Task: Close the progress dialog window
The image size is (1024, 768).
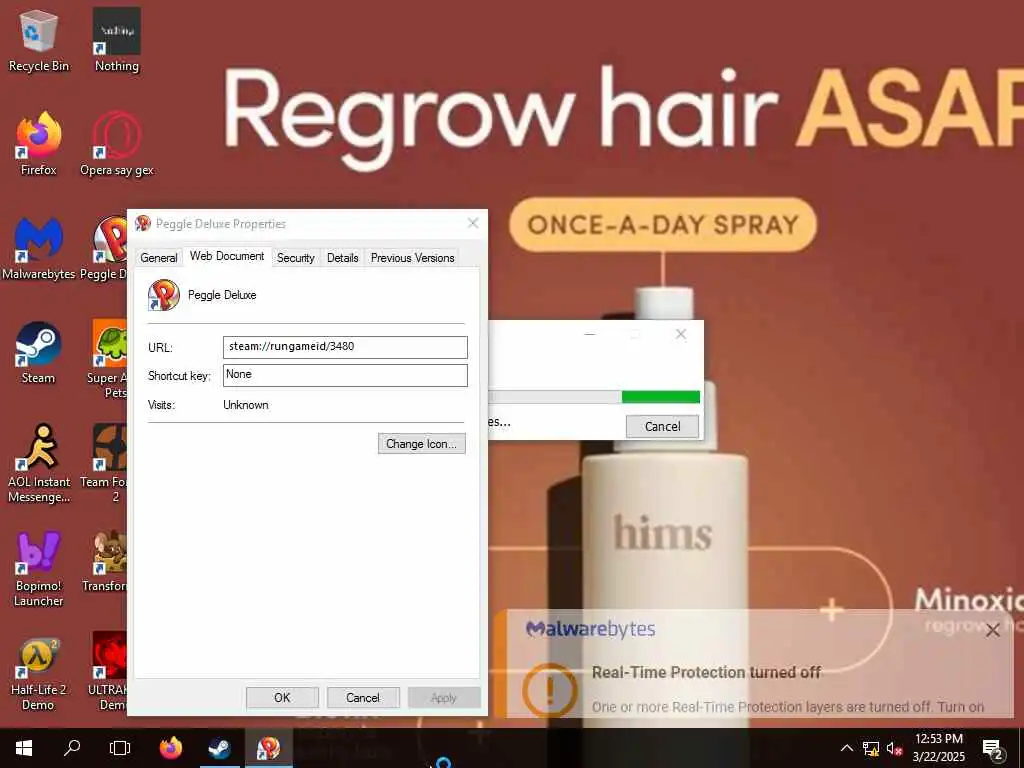Action: click(680, 334)
